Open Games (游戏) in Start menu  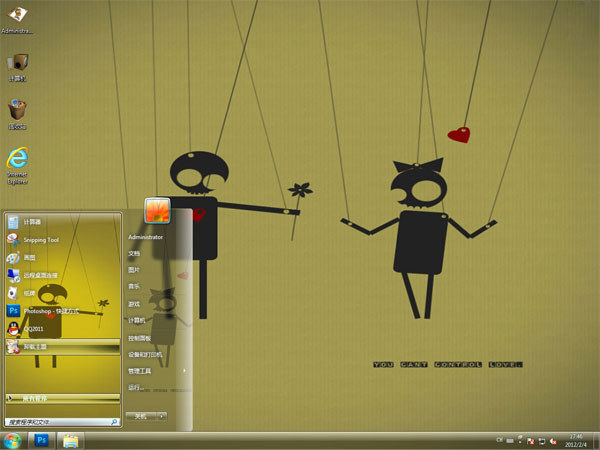(x=134, y=304)
